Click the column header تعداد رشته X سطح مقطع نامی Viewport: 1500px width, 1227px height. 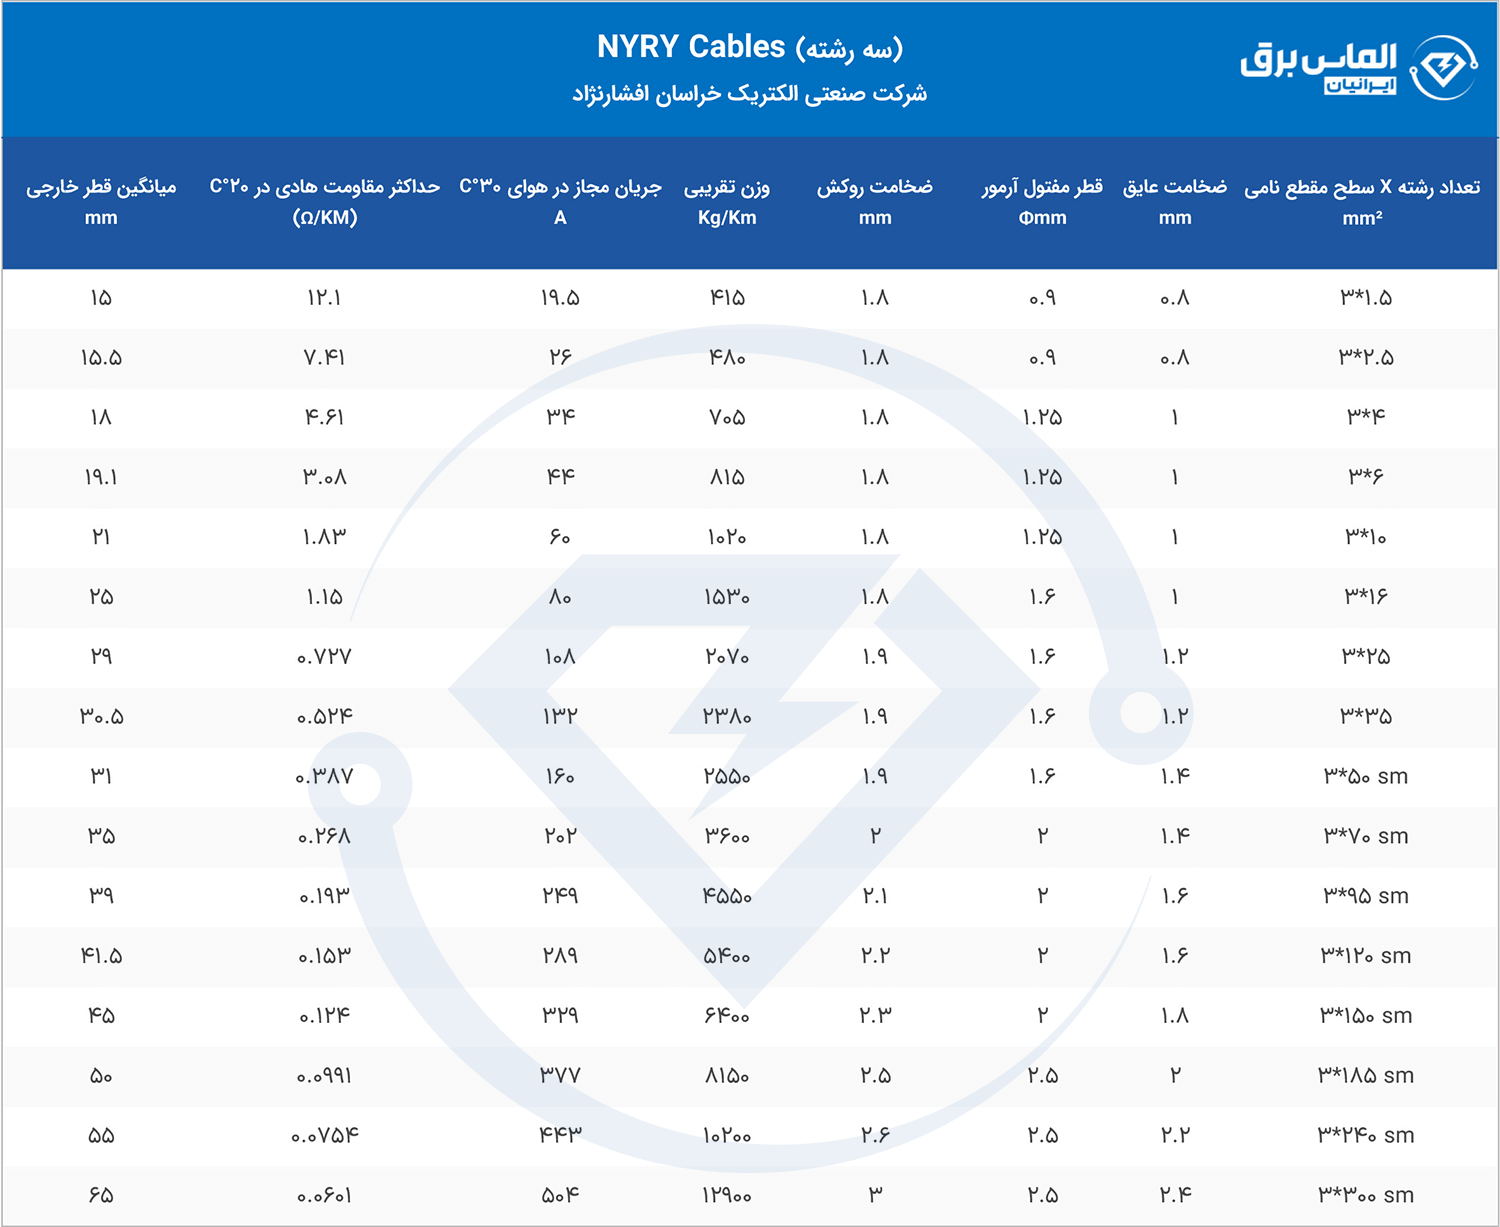pos(1362,201)
